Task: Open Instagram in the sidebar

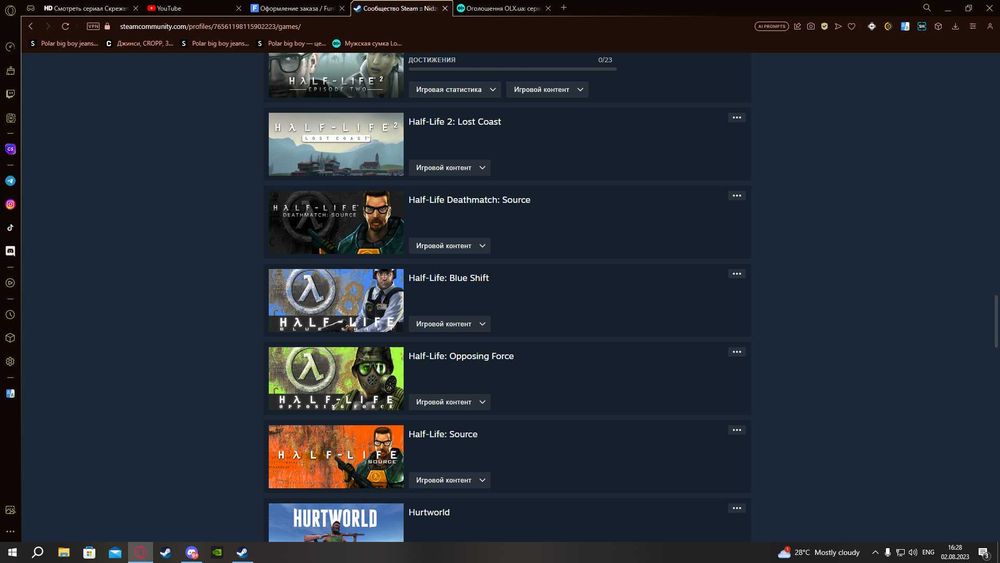Action: 10,205
